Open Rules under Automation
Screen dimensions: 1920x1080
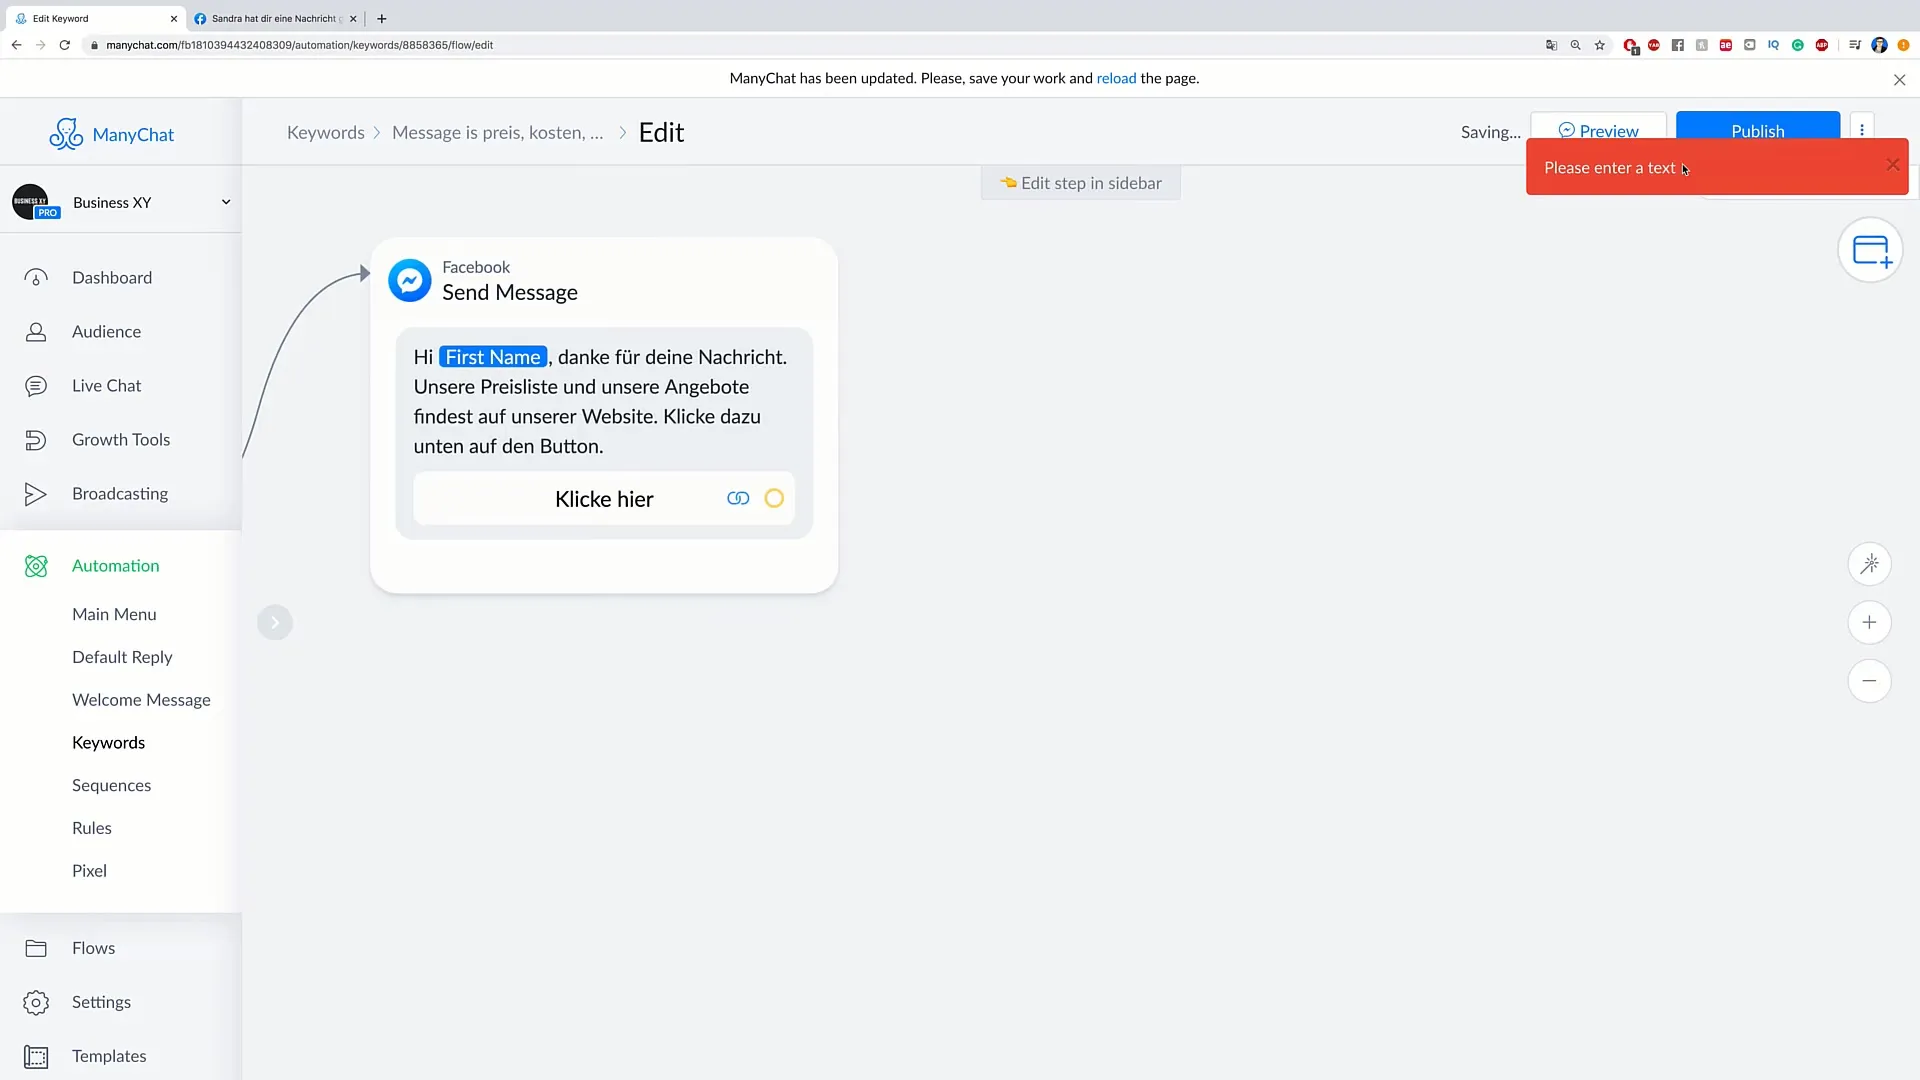click(x=91, y=828)
